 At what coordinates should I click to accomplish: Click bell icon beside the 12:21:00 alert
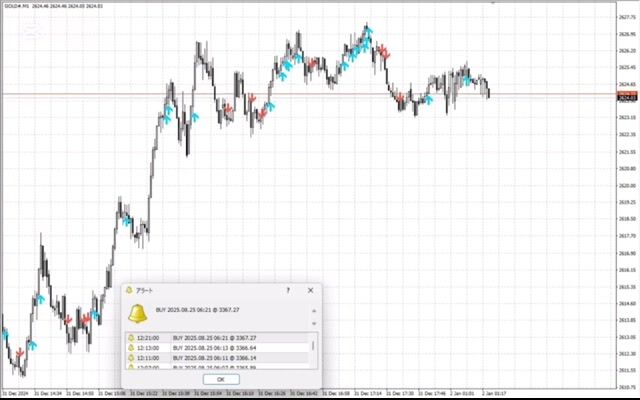click(x=130, y=338)
